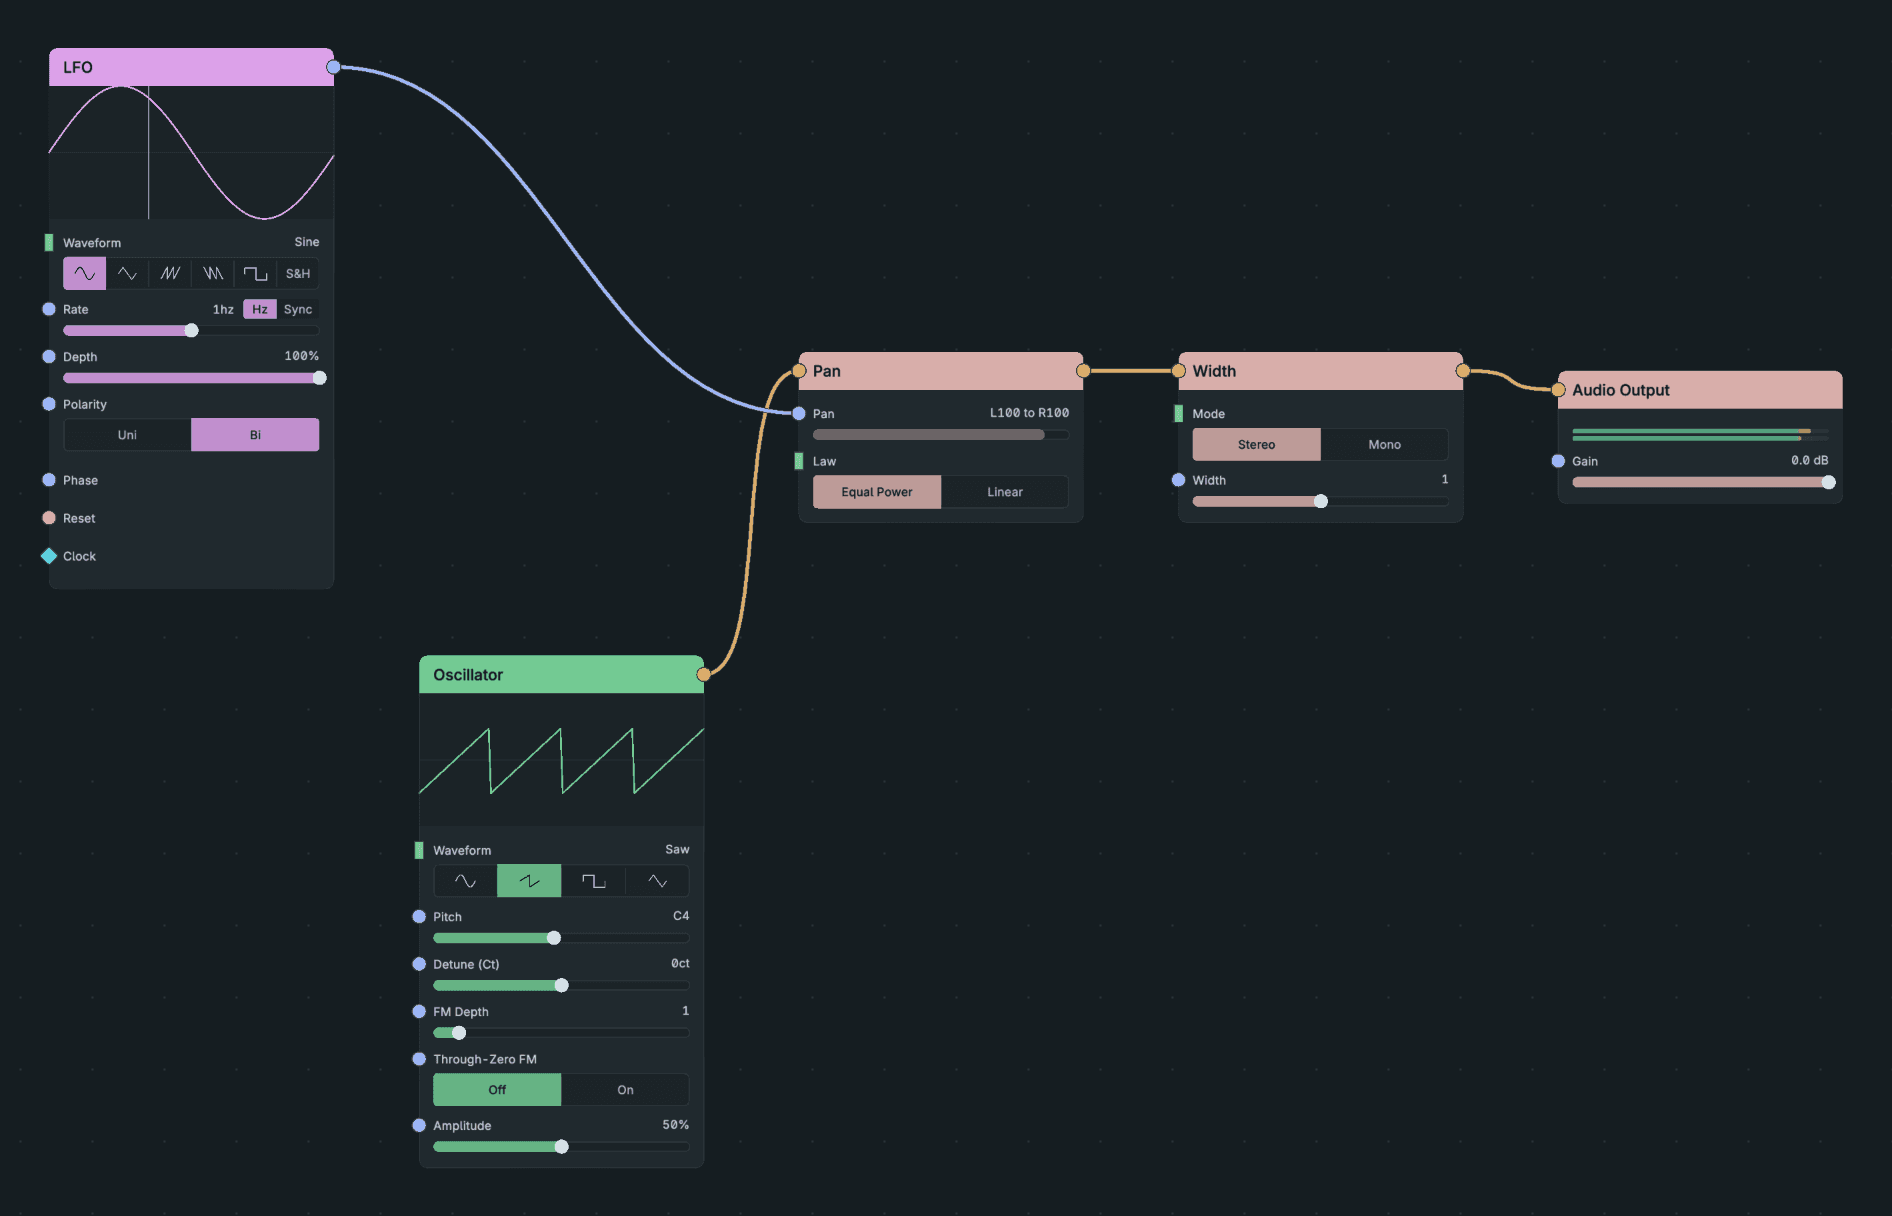Viewport: 1892px width, 1216px height.
Task: Select the Oscillator square waveform icon
Action: coord(593,881)
